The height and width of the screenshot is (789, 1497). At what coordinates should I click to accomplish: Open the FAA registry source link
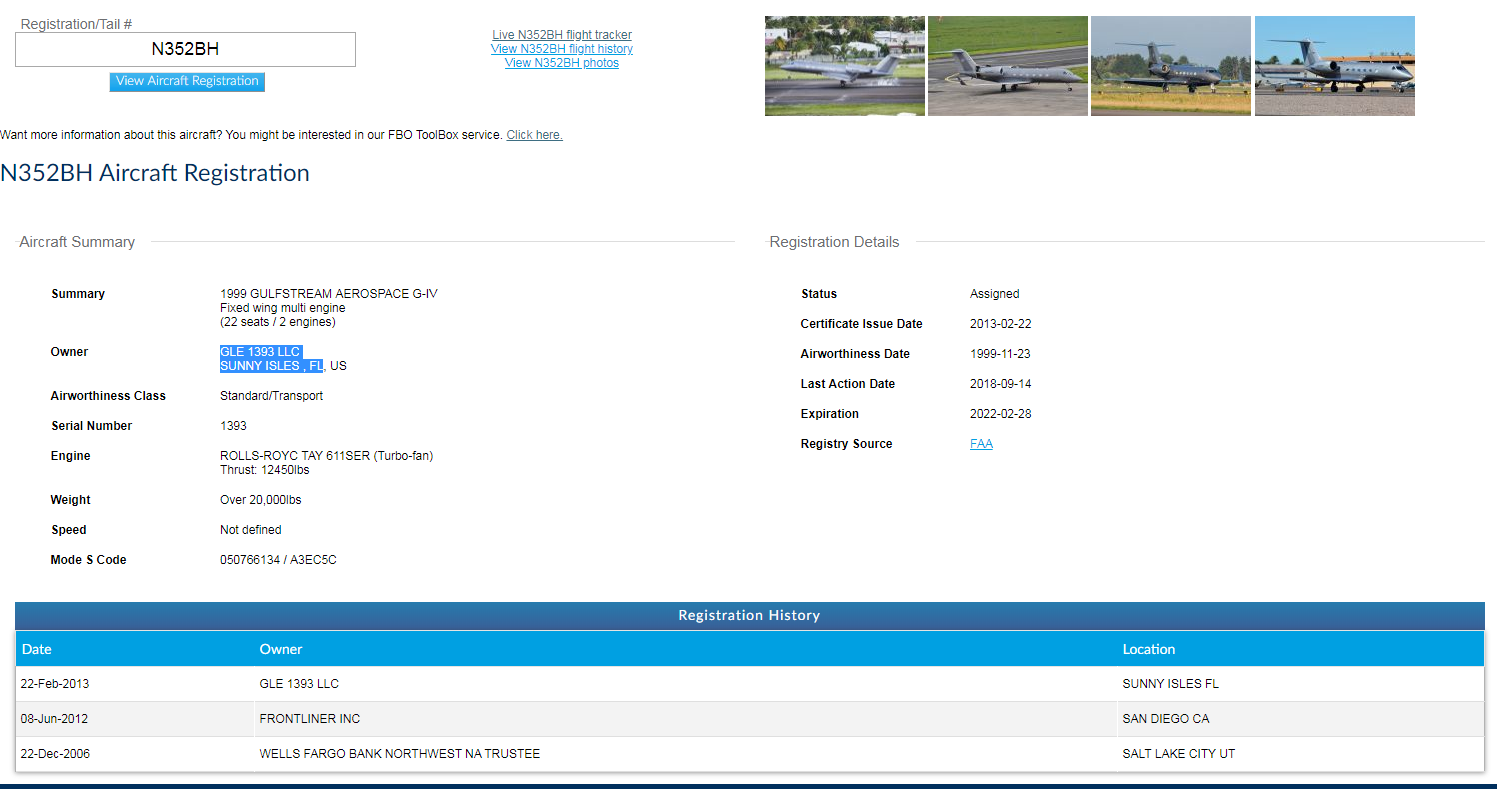pos(981,444)
